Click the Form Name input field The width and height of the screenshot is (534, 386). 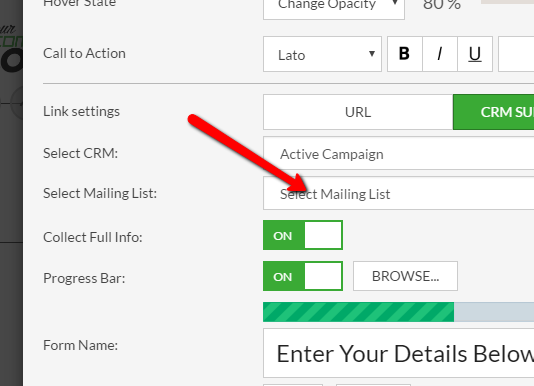pyautogui.click(x=398, y=353)
